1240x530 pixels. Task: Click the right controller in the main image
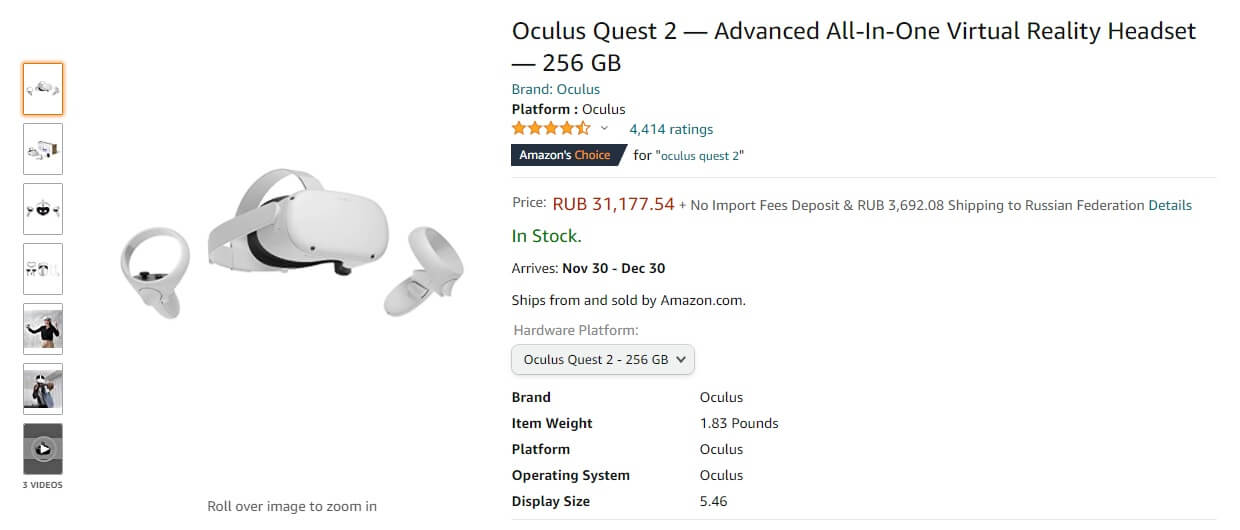coord(426,270)
